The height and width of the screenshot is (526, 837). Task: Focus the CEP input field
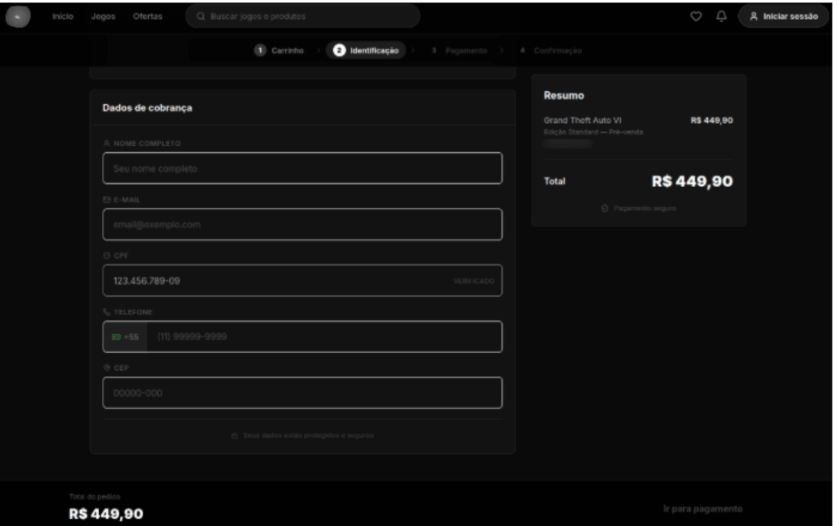click(x=302, y=393)
